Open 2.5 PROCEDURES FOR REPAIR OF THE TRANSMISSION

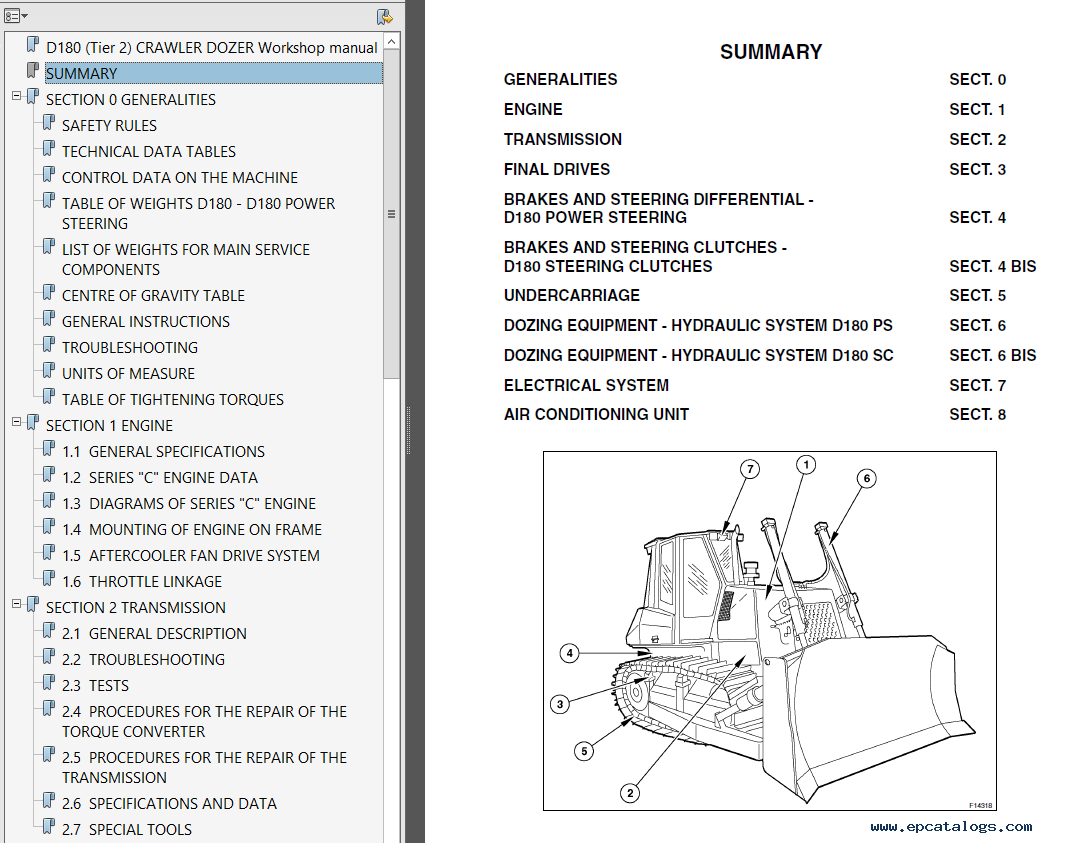click(204, 768)
